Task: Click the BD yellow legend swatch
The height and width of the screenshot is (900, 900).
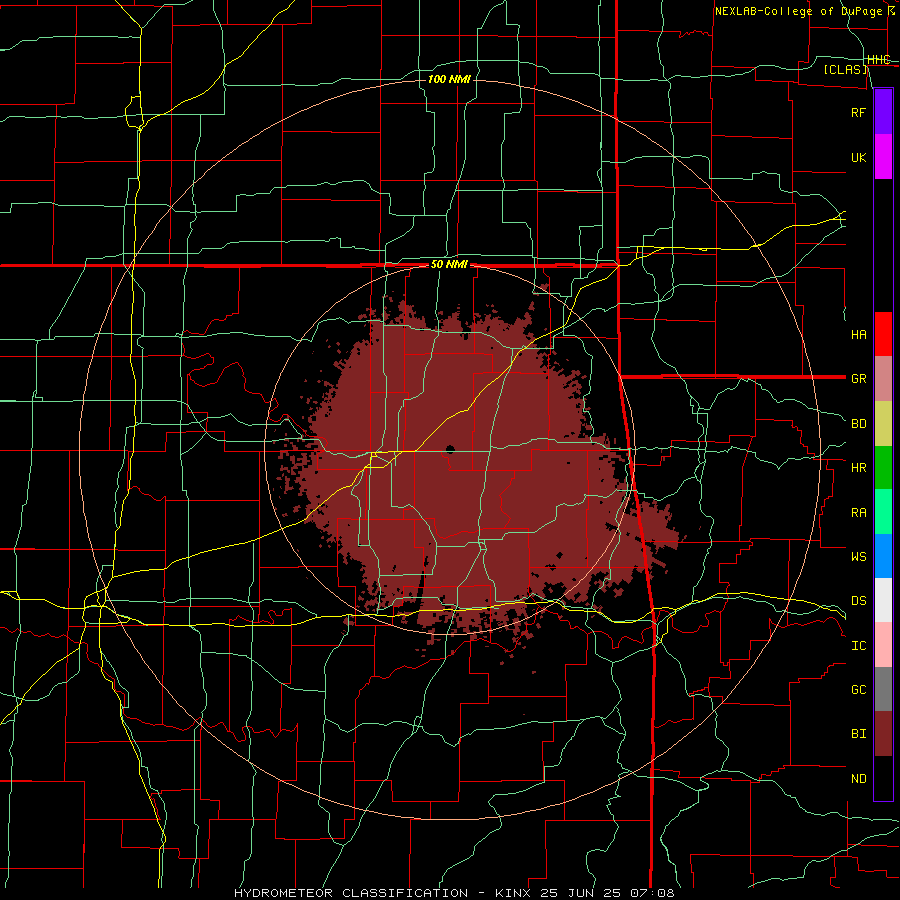Action: [883, 424]
